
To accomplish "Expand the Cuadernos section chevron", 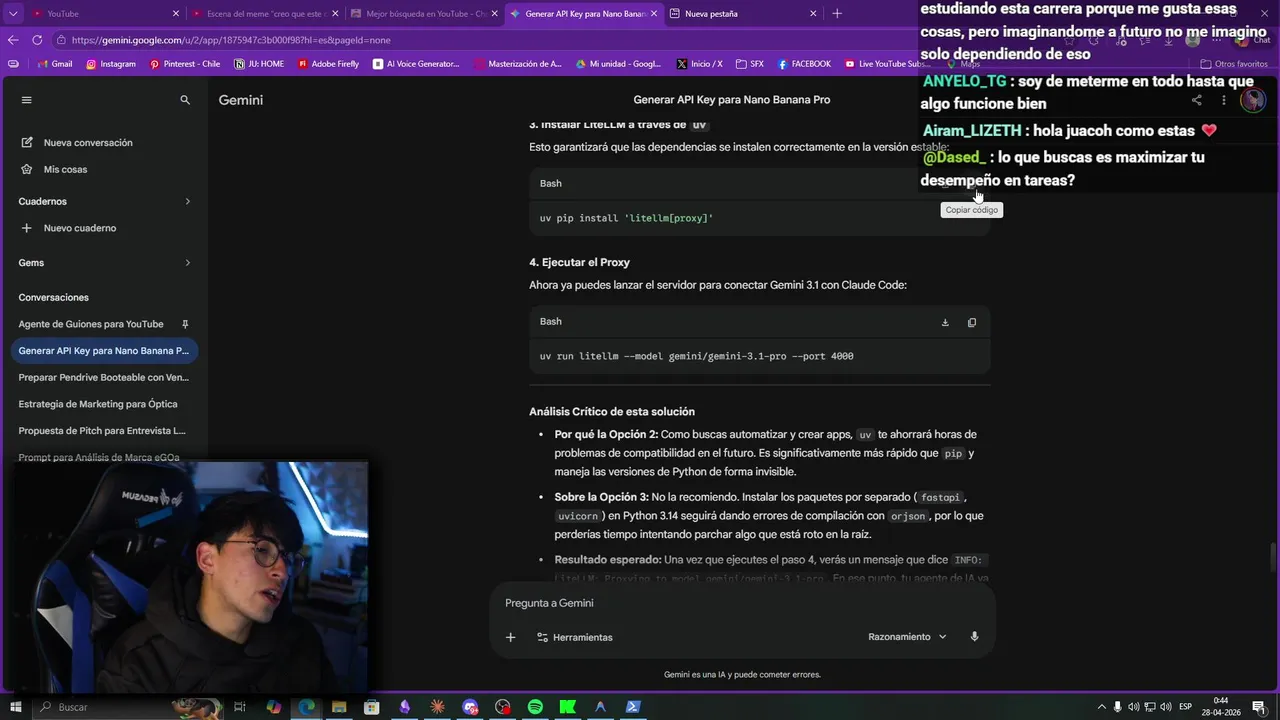I will coord(187,202).
